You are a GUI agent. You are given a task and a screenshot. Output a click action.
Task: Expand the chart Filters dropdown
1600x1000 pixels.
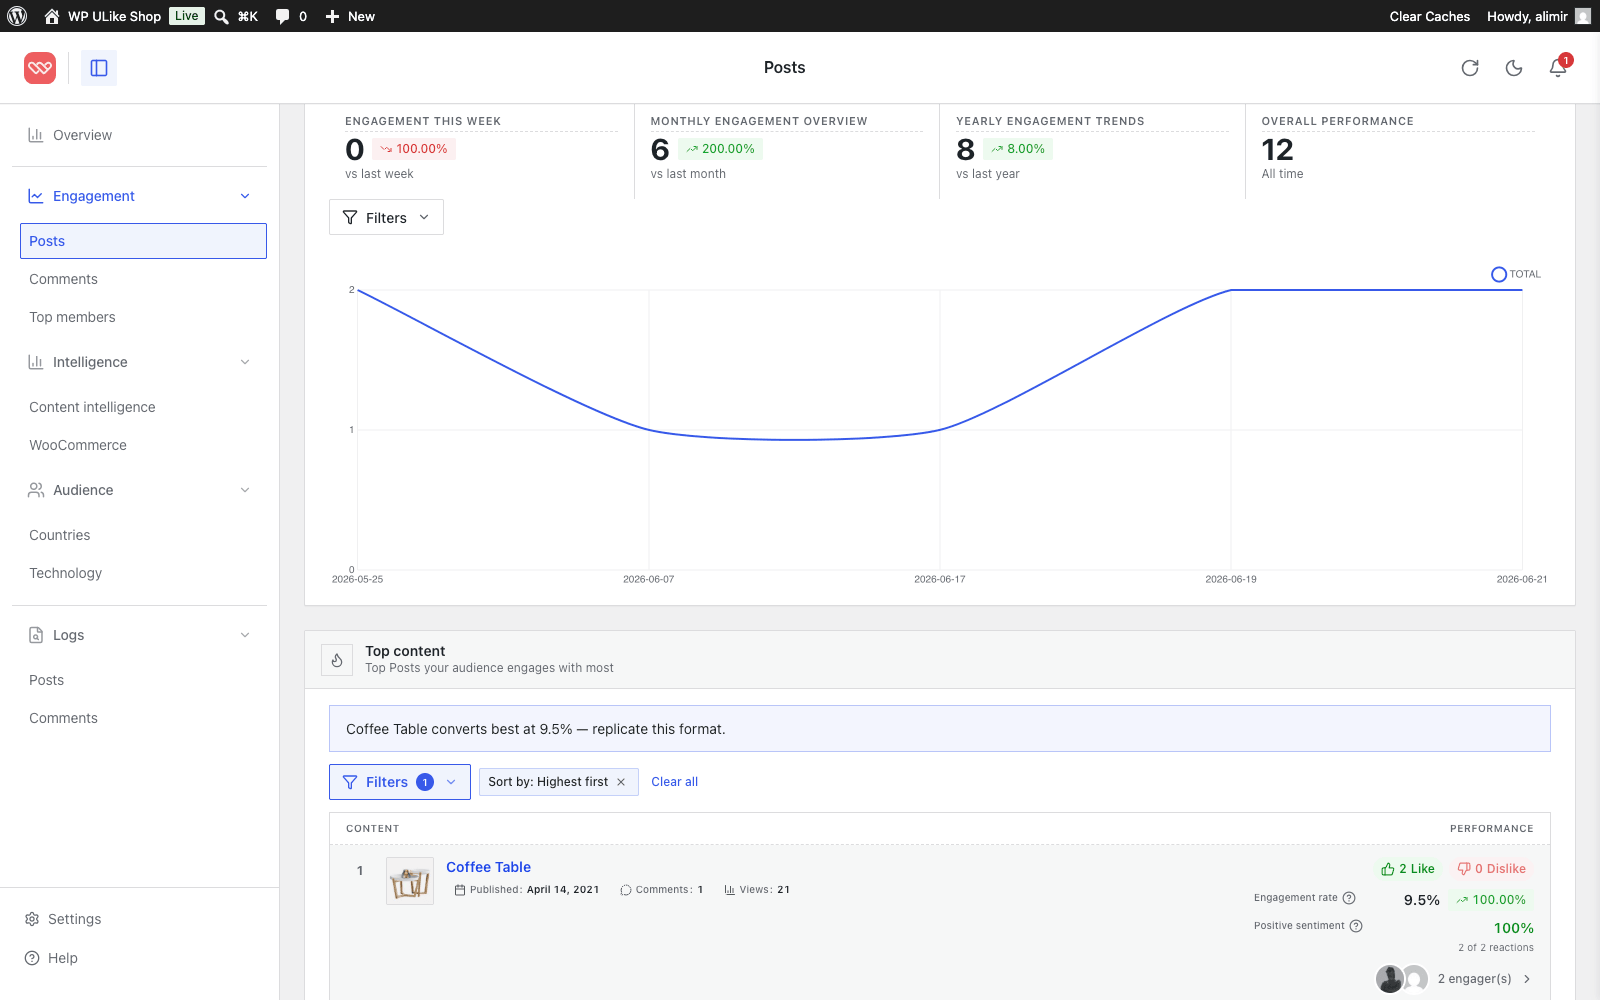click(386, 217)
